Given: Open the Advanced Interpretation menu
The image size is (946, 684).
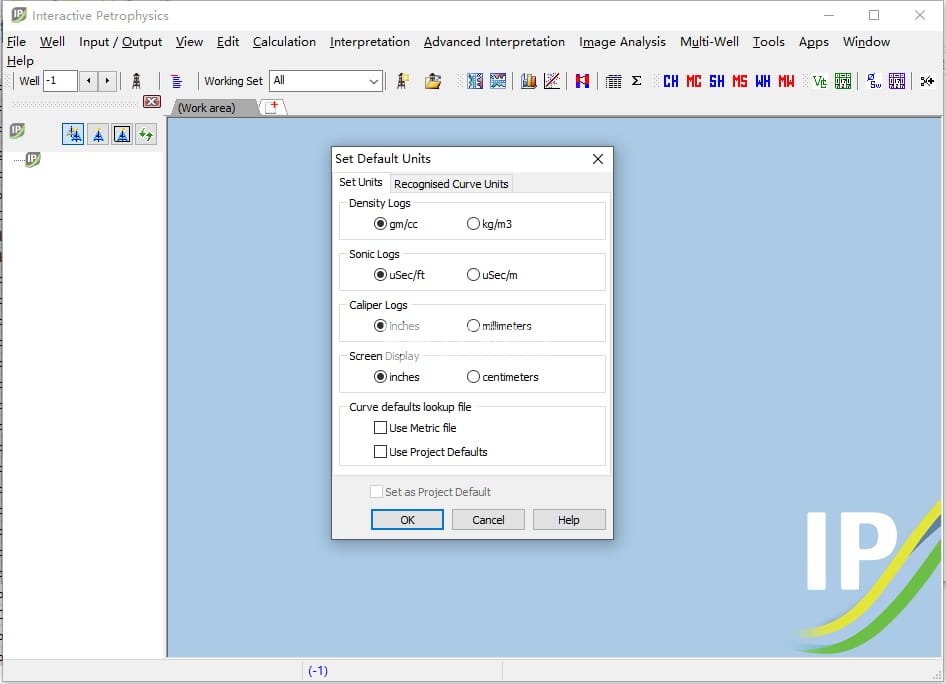Looking at the screenshot, I should click(494, 42).
